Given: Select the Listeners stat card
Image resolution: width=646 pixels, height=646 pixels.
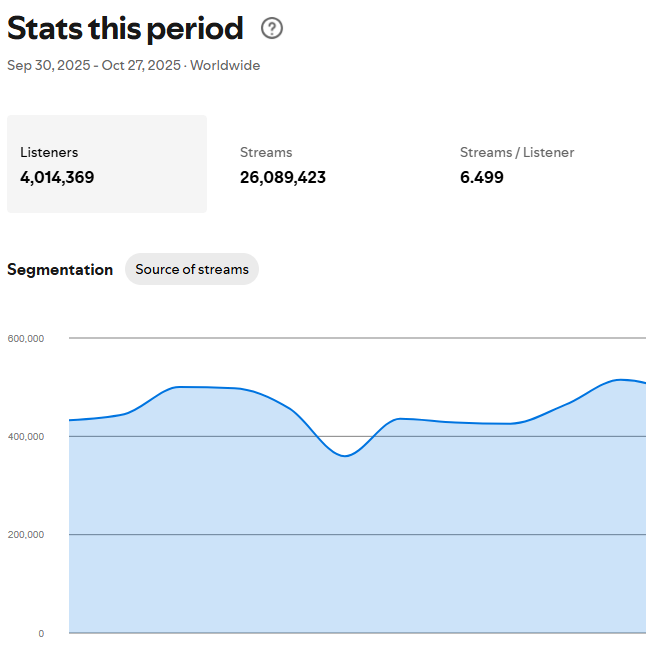Looking at the screenshot, I should (107, 164).
